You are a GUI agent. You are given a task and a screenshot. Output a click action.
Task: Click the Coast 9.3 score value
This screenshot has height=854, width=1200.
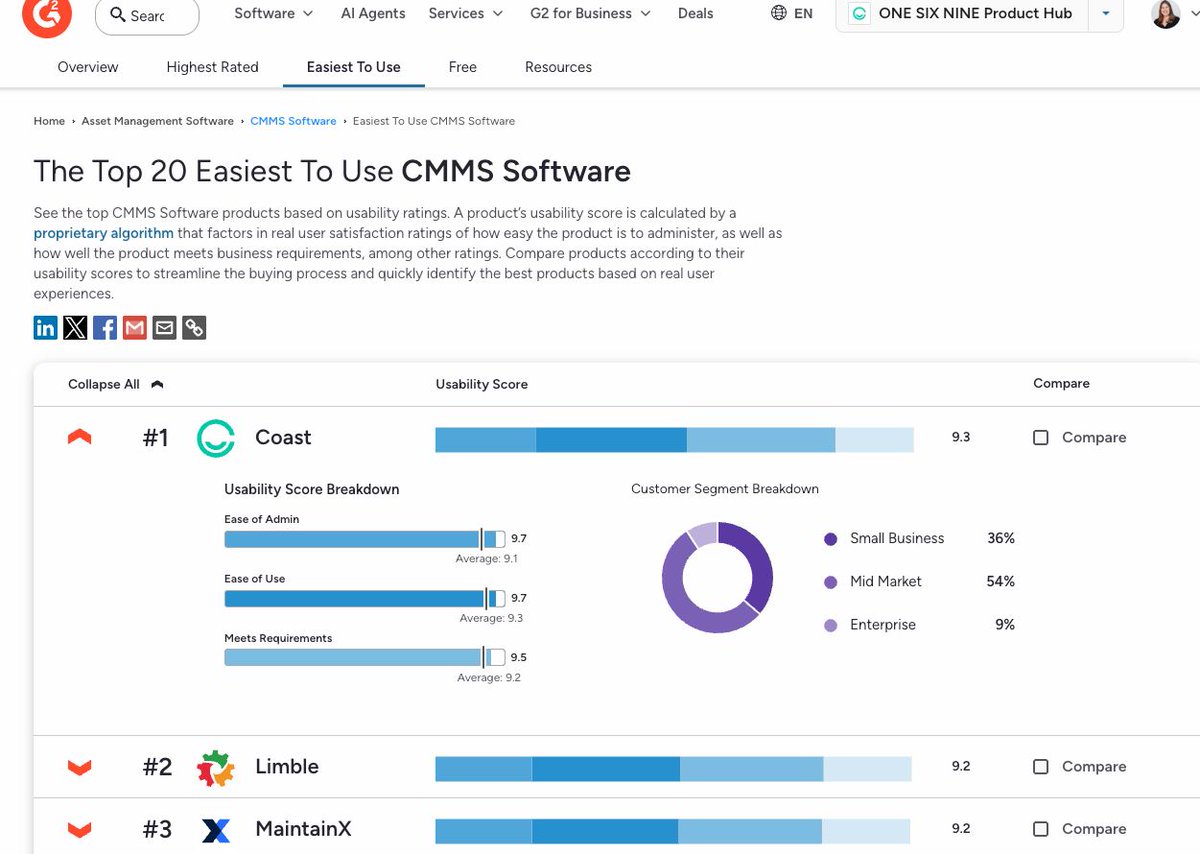pyautogui.click(x=961, y=437)
